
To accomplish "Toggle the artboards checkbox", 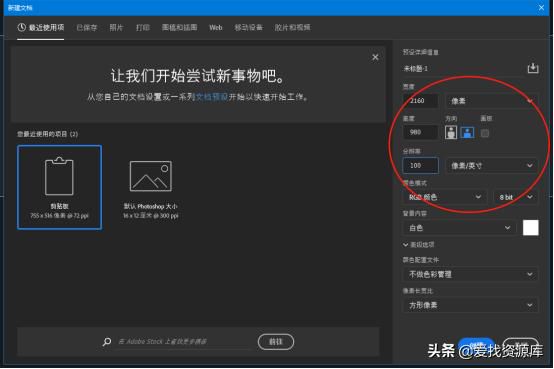I will [485, 133].
